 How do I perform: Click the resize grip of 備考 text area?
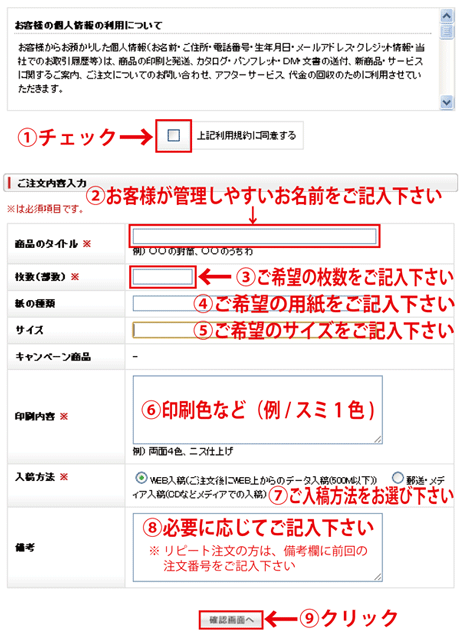(378, 577)
